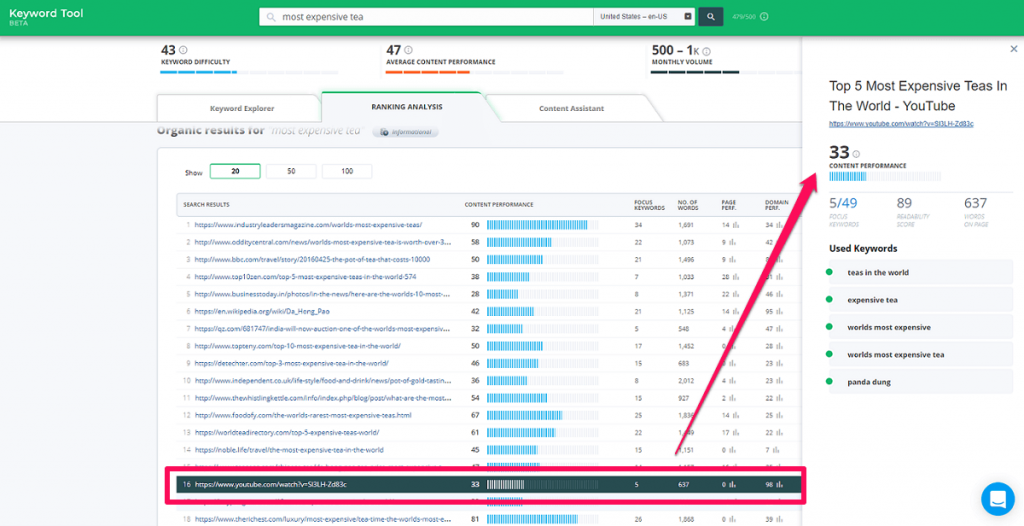Select used keyword 'teas in the world'
The width and height of the screenshot is (1024, 526).
[921, 272]
